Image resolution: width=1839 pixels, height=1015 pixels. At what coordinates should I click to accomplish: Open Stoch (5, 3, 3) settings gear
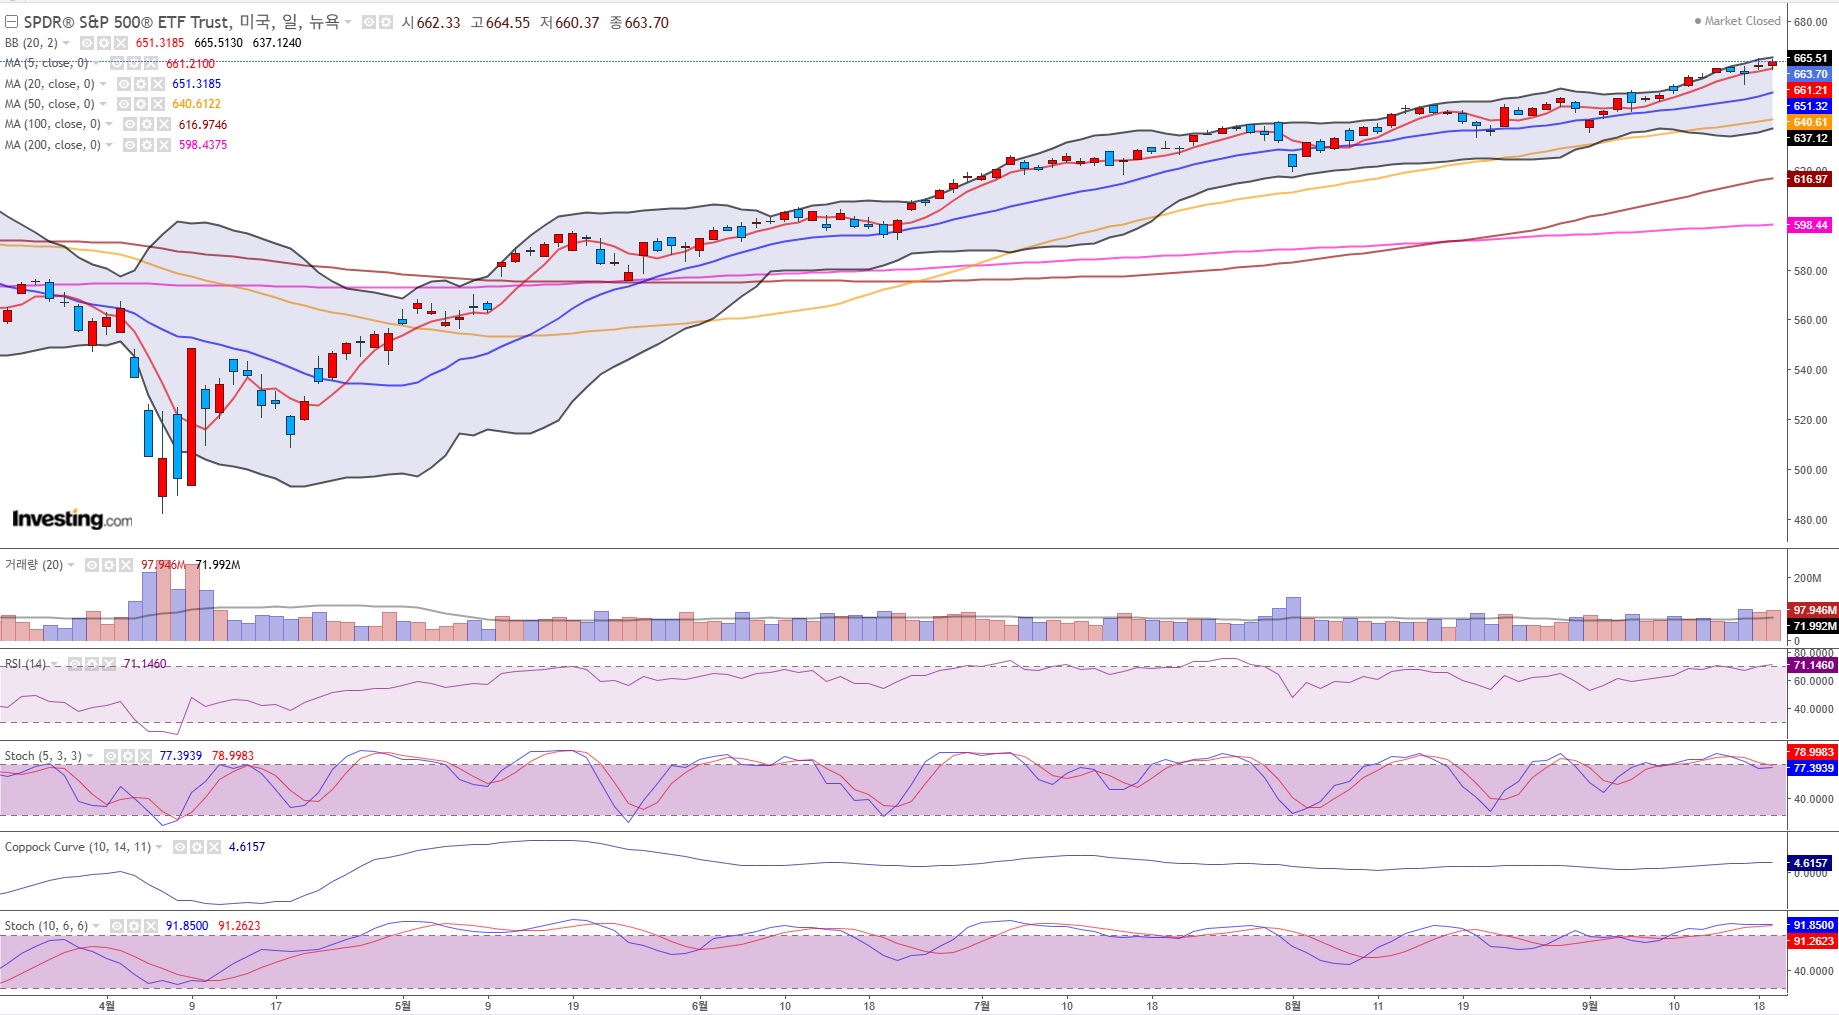pos(128,756)
